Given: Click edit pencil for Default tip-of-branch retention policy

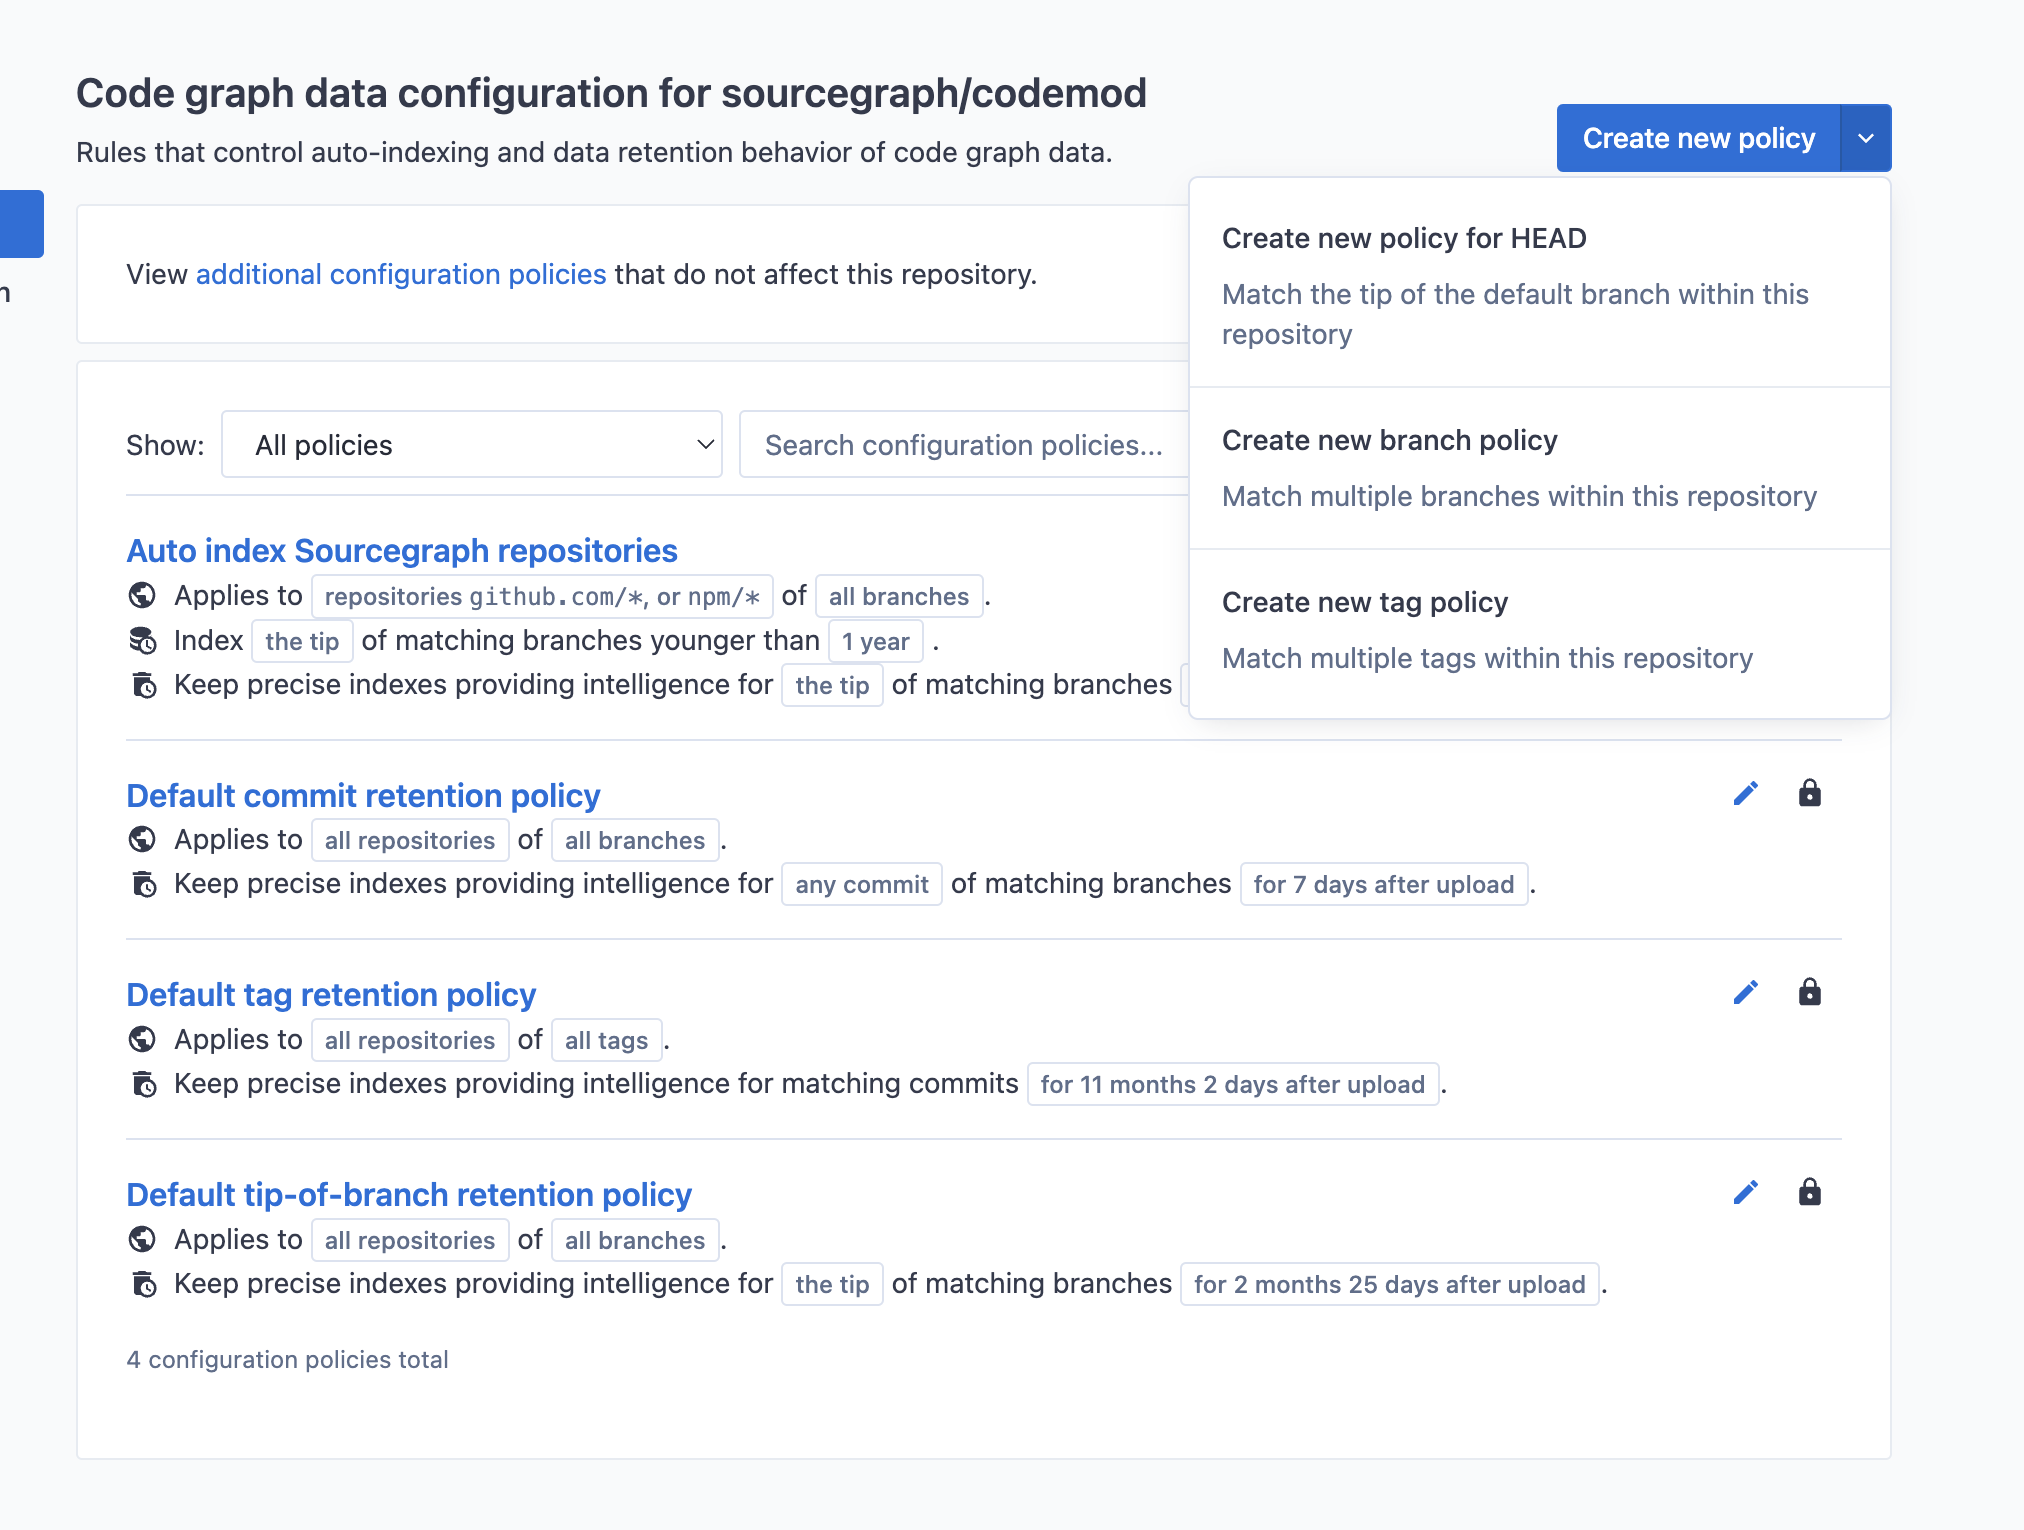Looking at the screenshot, I should click(1745, 1193).
